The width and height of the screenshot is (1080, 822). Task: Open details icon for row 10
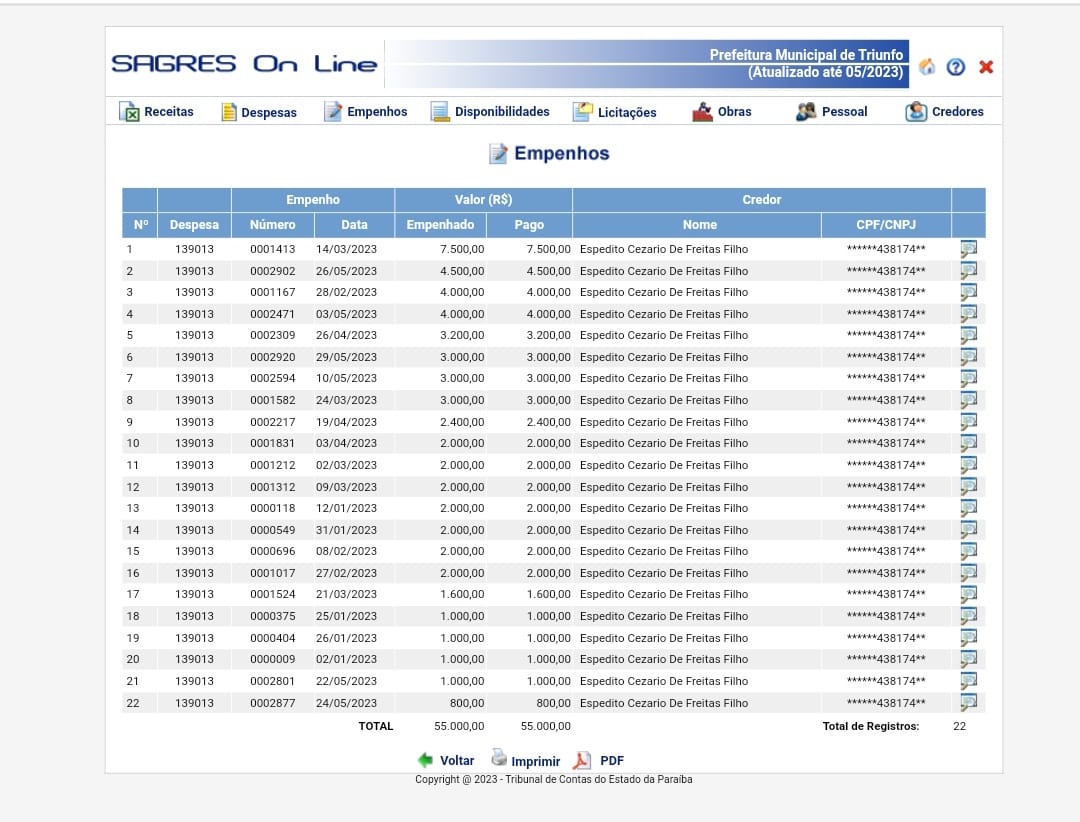click(x=968, y=443)
